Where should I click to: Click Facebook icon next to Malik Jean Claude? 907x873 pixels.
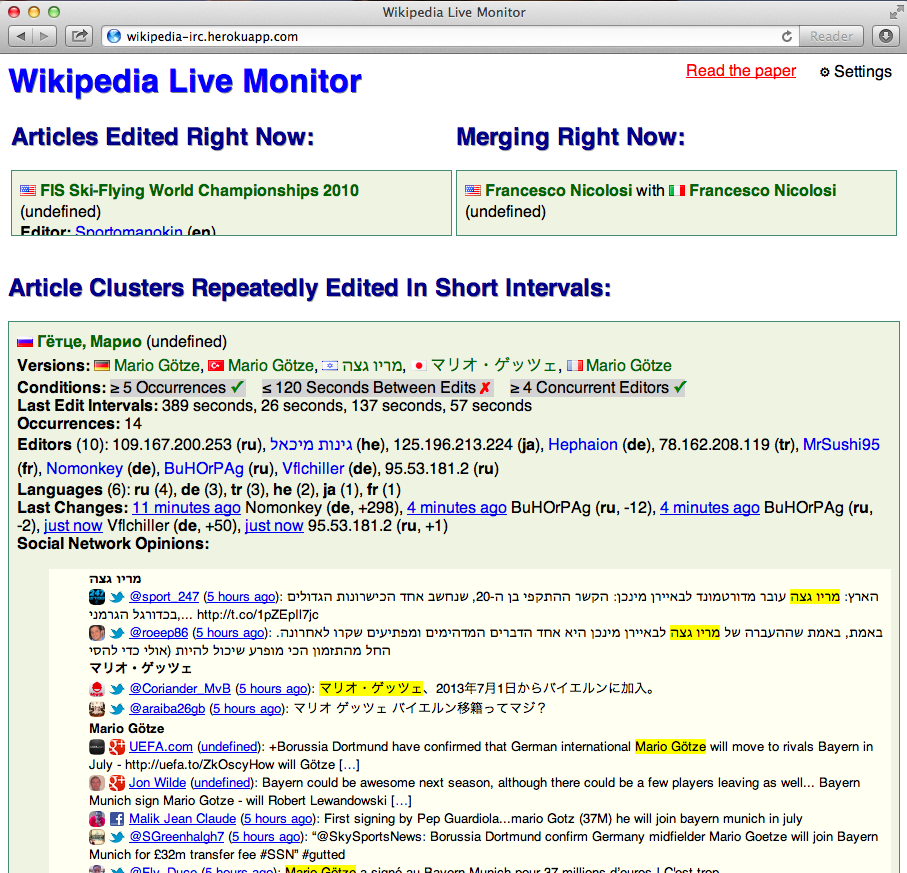pos(116,818)
